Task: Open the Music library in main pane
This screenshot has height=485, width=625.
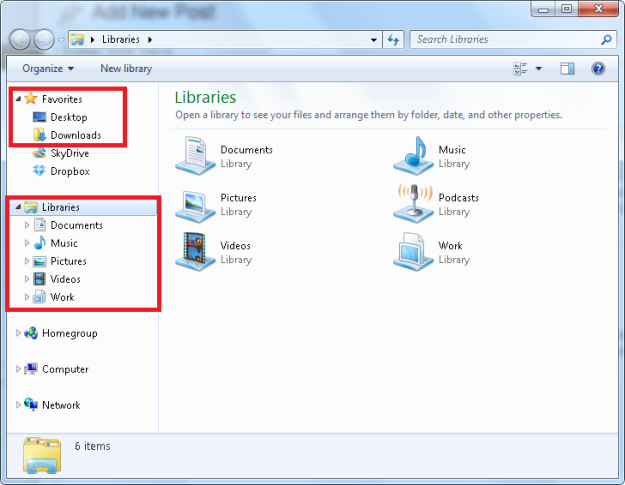Action: pos(432,156)
